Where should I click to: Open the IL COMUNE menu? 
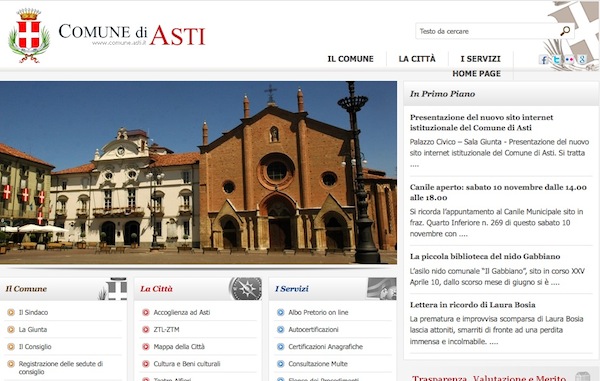pyautogui.click(x=351, y=59)
